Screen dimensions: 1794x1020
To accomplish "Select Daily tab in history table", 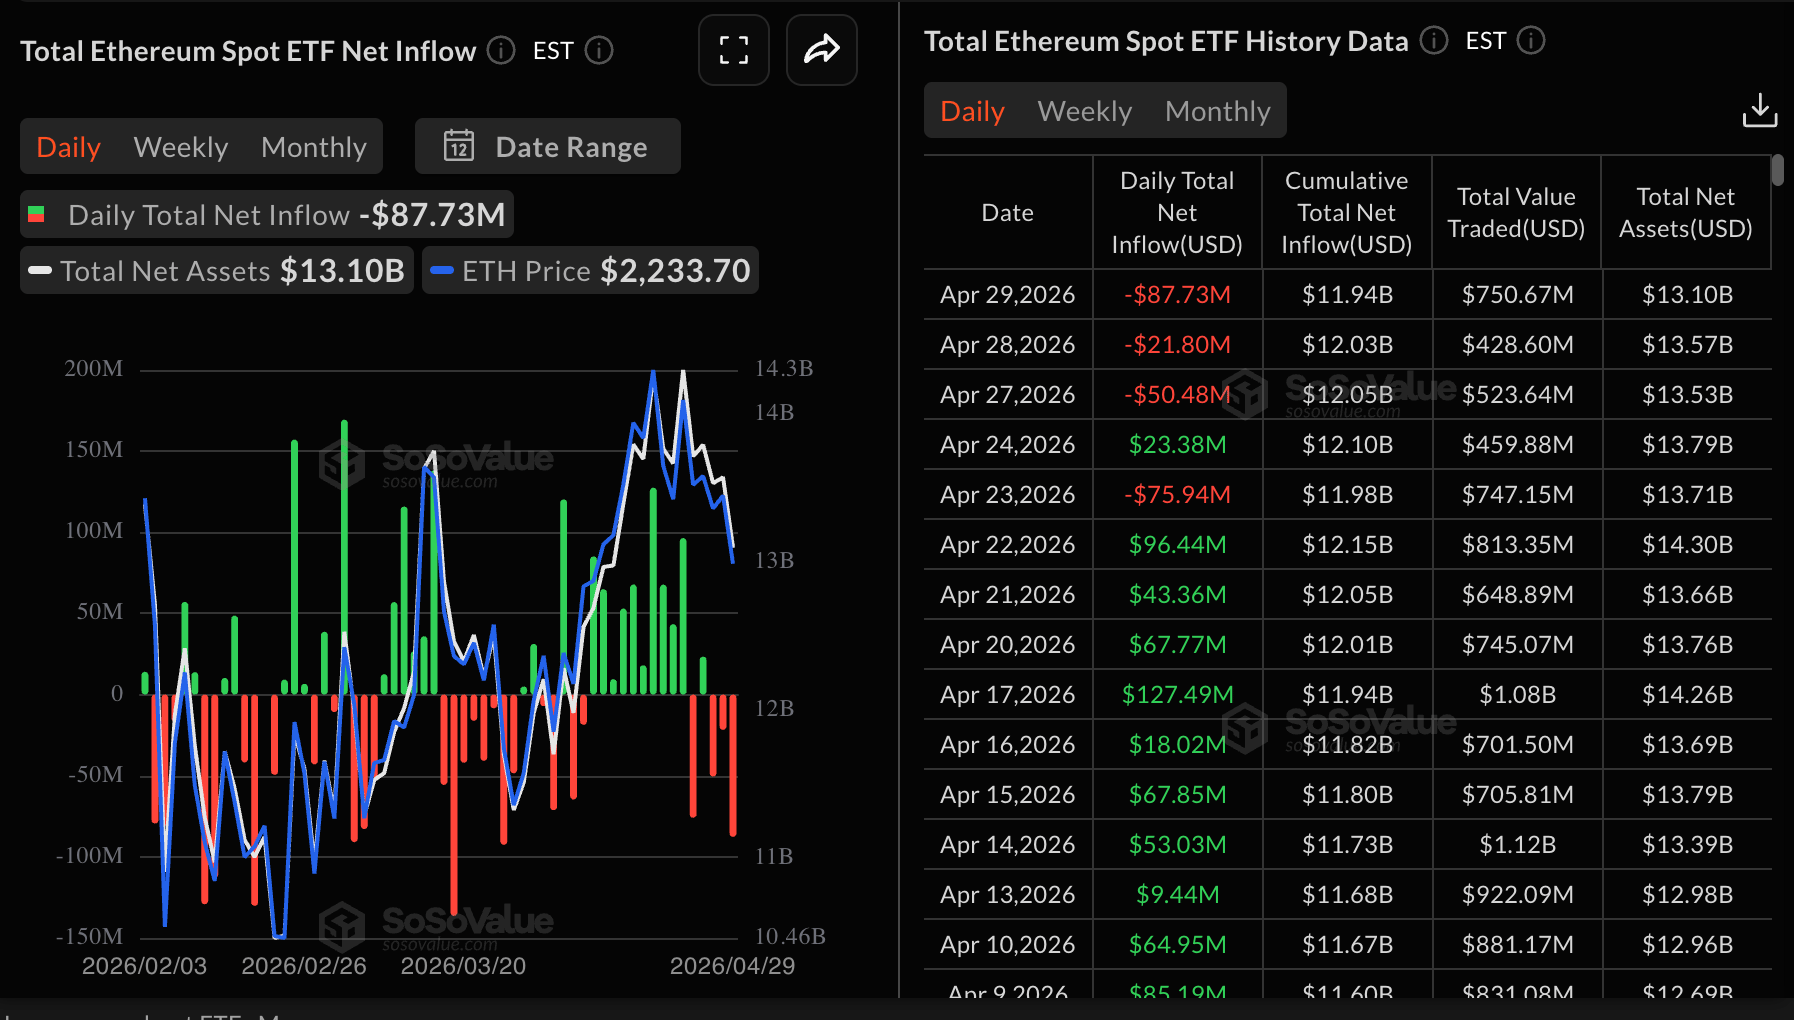I will 972,111.
